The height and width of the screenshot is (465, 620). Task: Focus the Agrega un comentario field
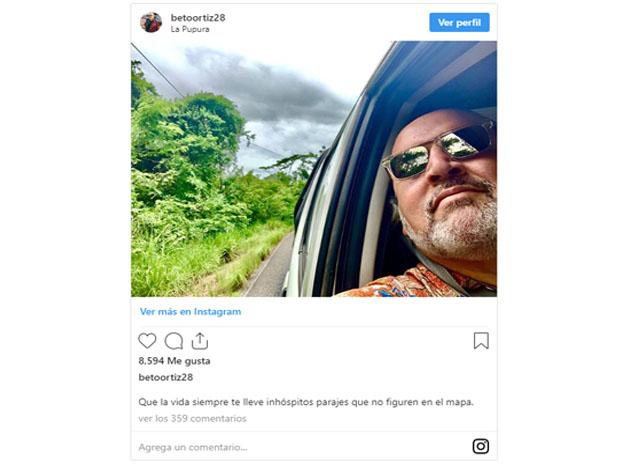point(302,447)
